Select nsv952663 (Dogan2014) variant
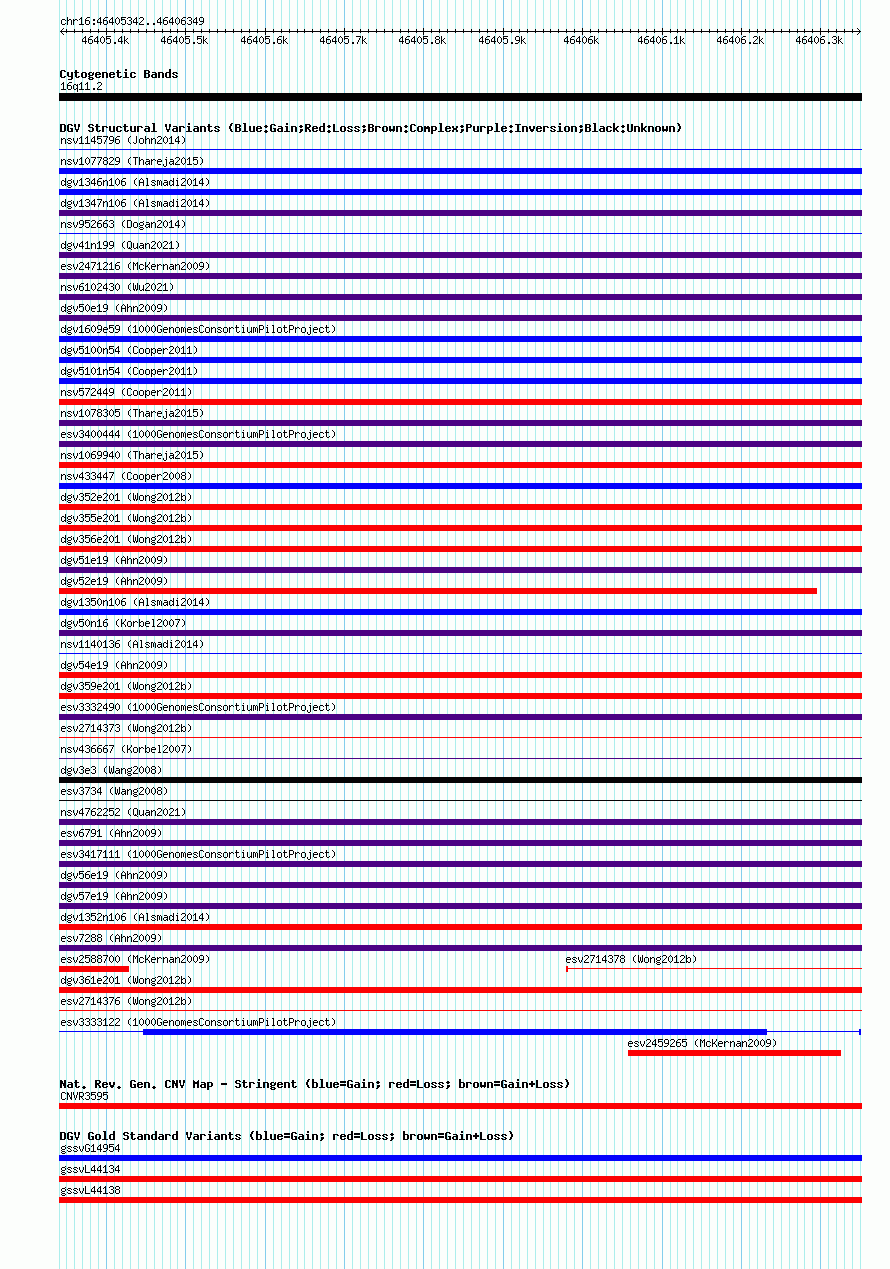890x1269 pixels. [123, 224]
